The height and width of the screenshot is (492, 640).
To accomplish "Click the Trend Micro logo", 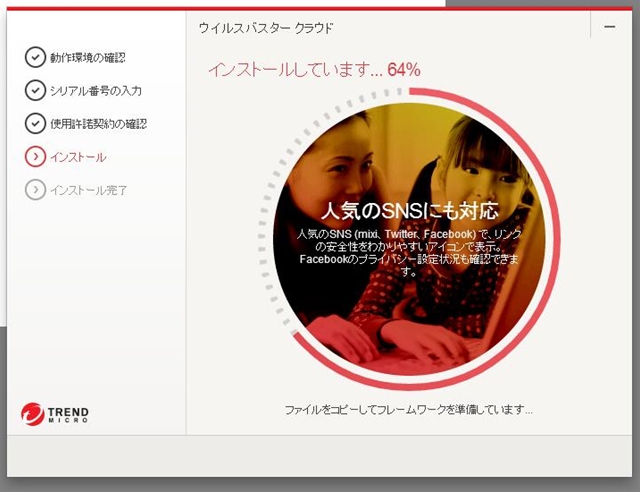I will click(55, 414).
